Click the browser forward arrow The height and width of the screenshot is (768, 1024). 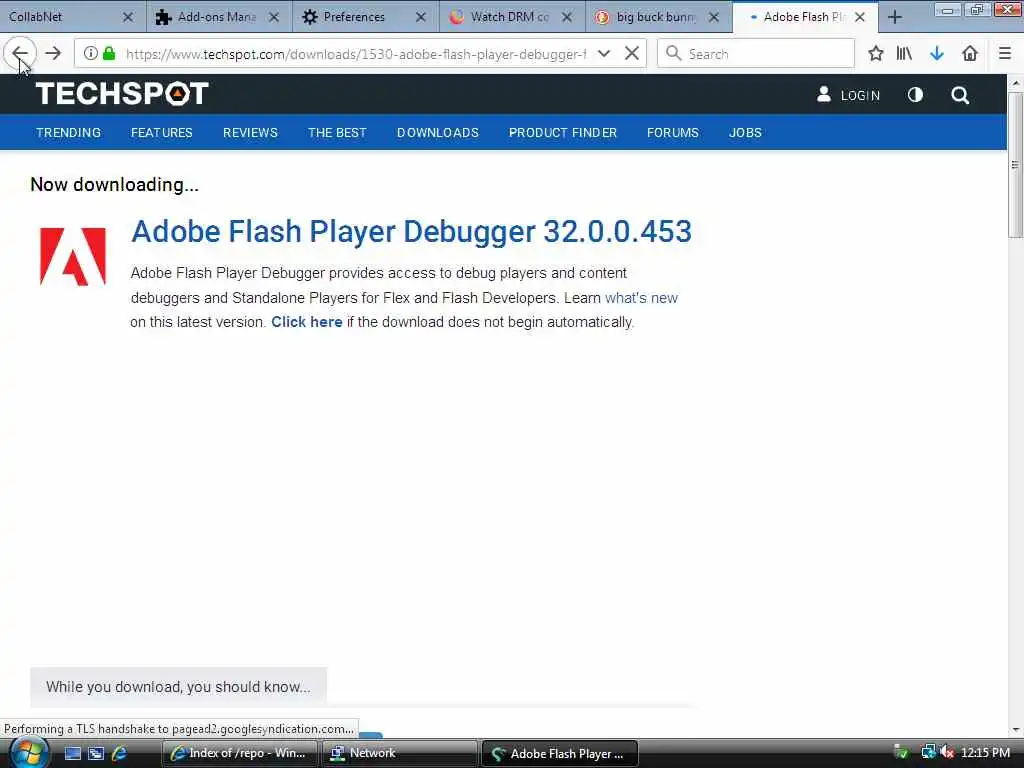(53, 54)
